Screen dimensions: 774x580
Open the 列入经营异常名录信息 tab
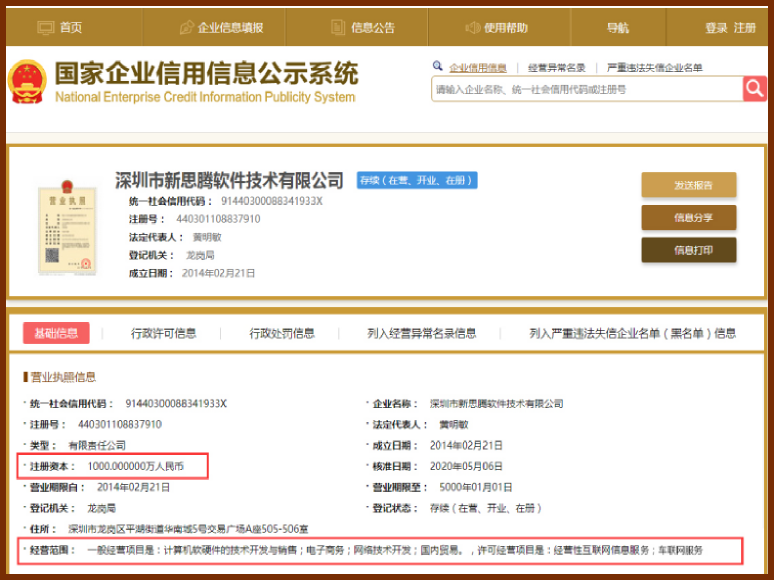tap(421, 333)
